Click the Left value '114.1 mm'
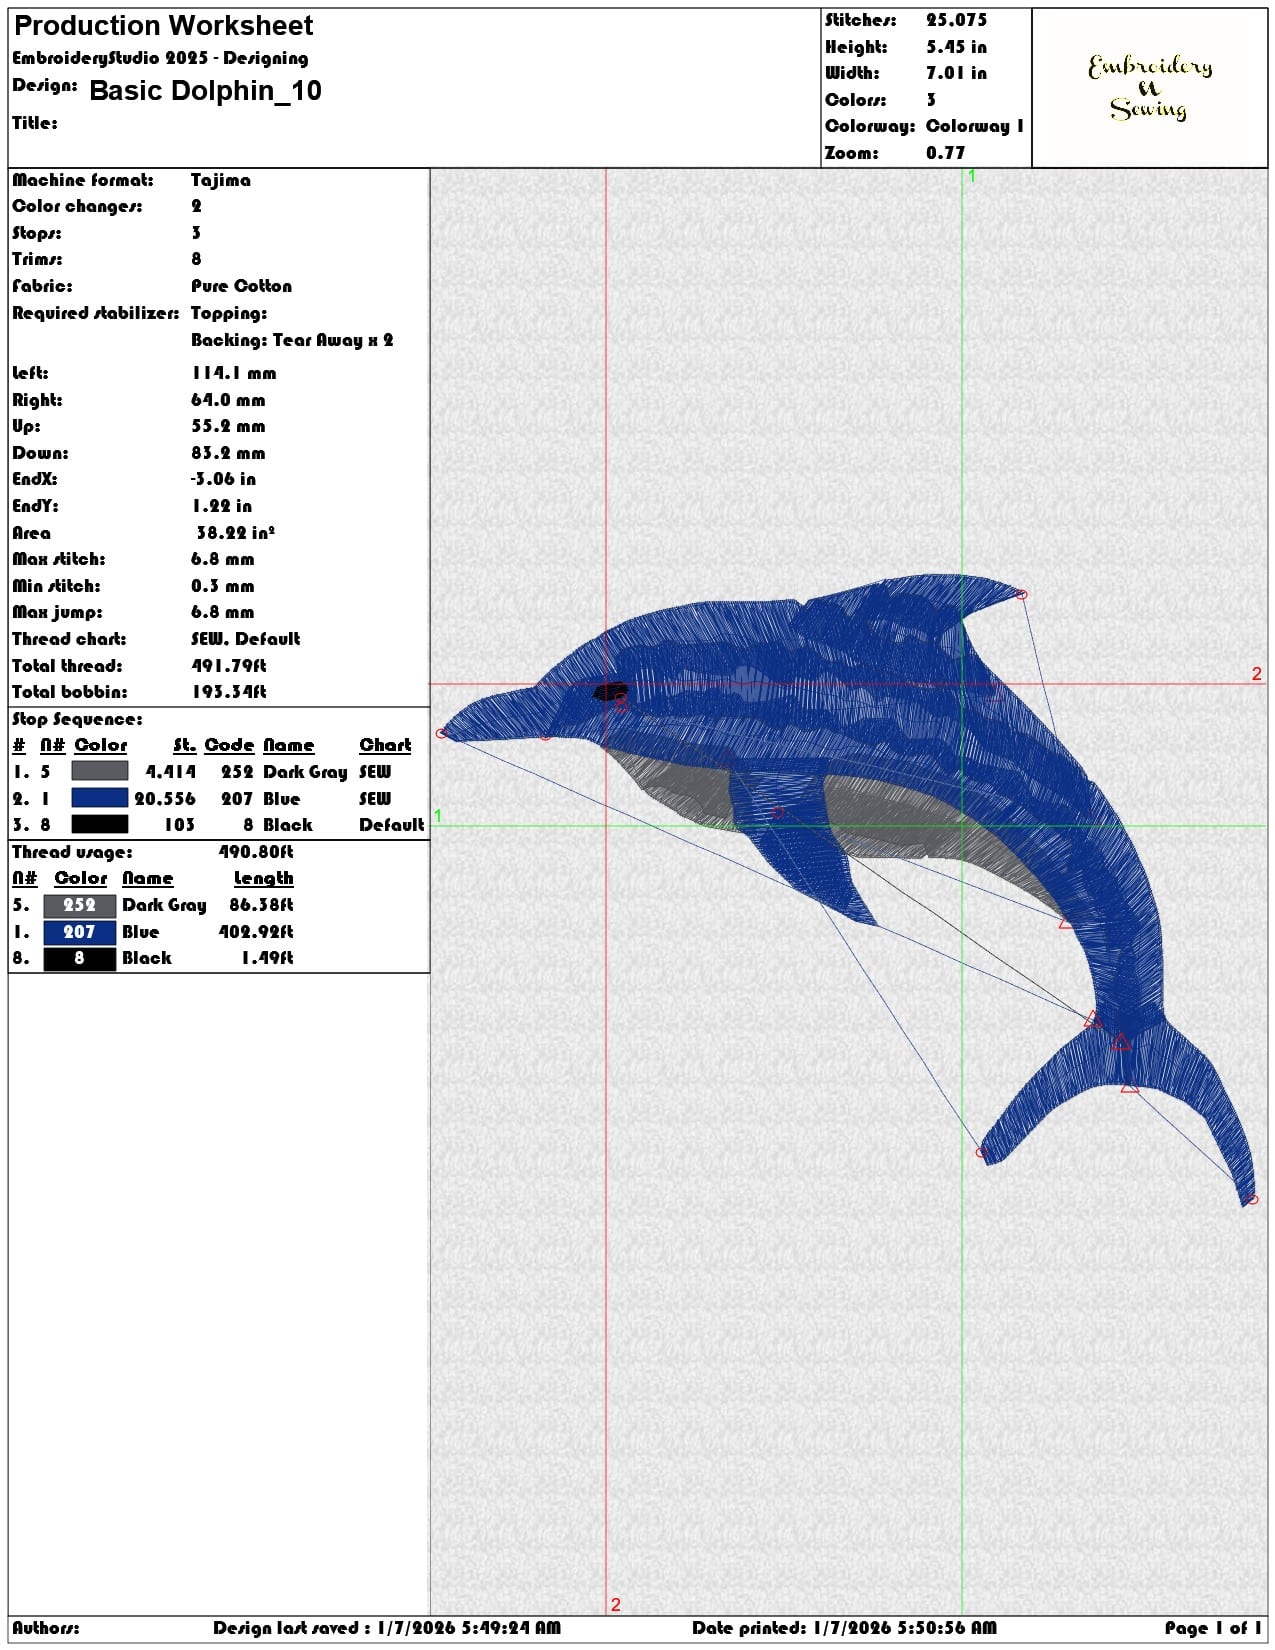This screenshot has width=1275, height=1650. [x=234, y=373]
